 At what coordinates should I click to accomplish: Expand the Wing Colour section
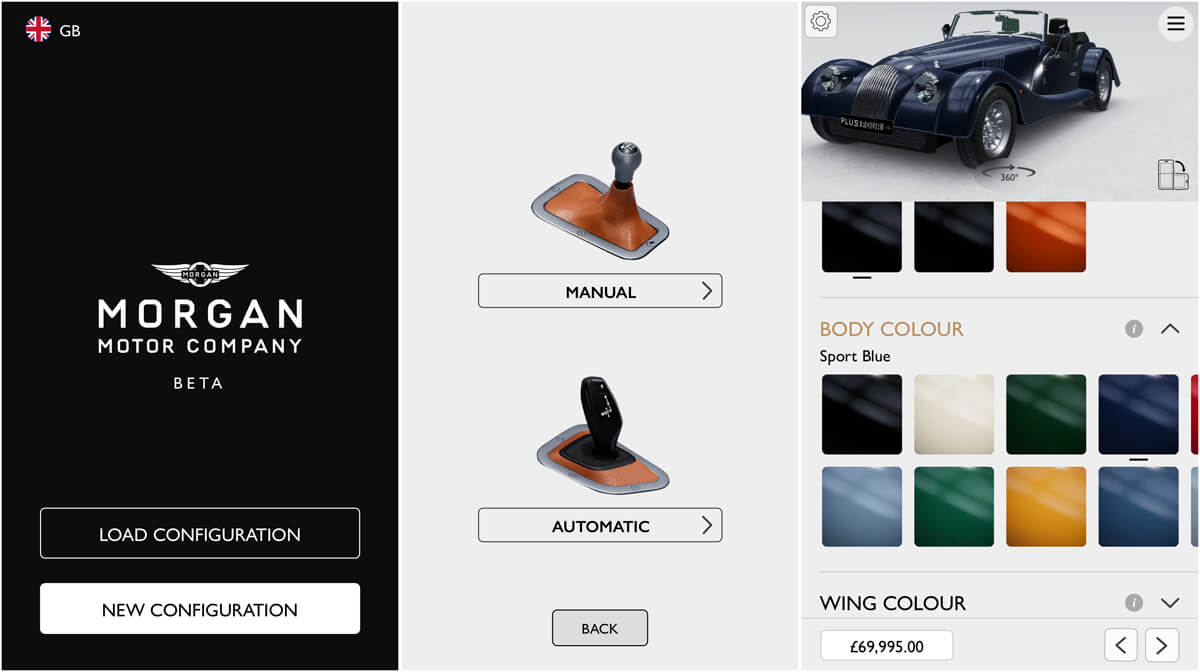(x=1170, y=603)
